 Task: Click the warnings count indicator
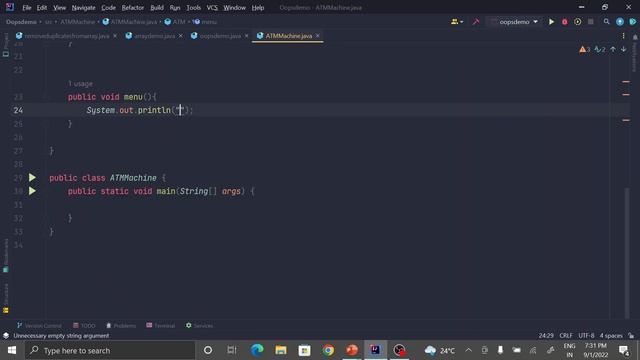tap(584, 49)
